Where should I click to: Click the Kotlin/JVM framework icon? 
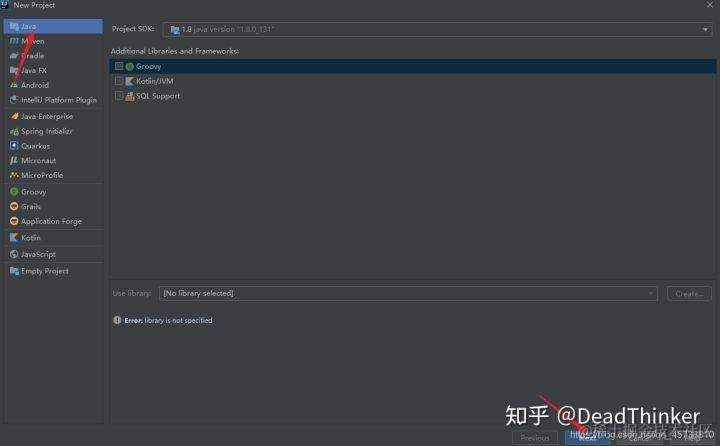[130, 81]
